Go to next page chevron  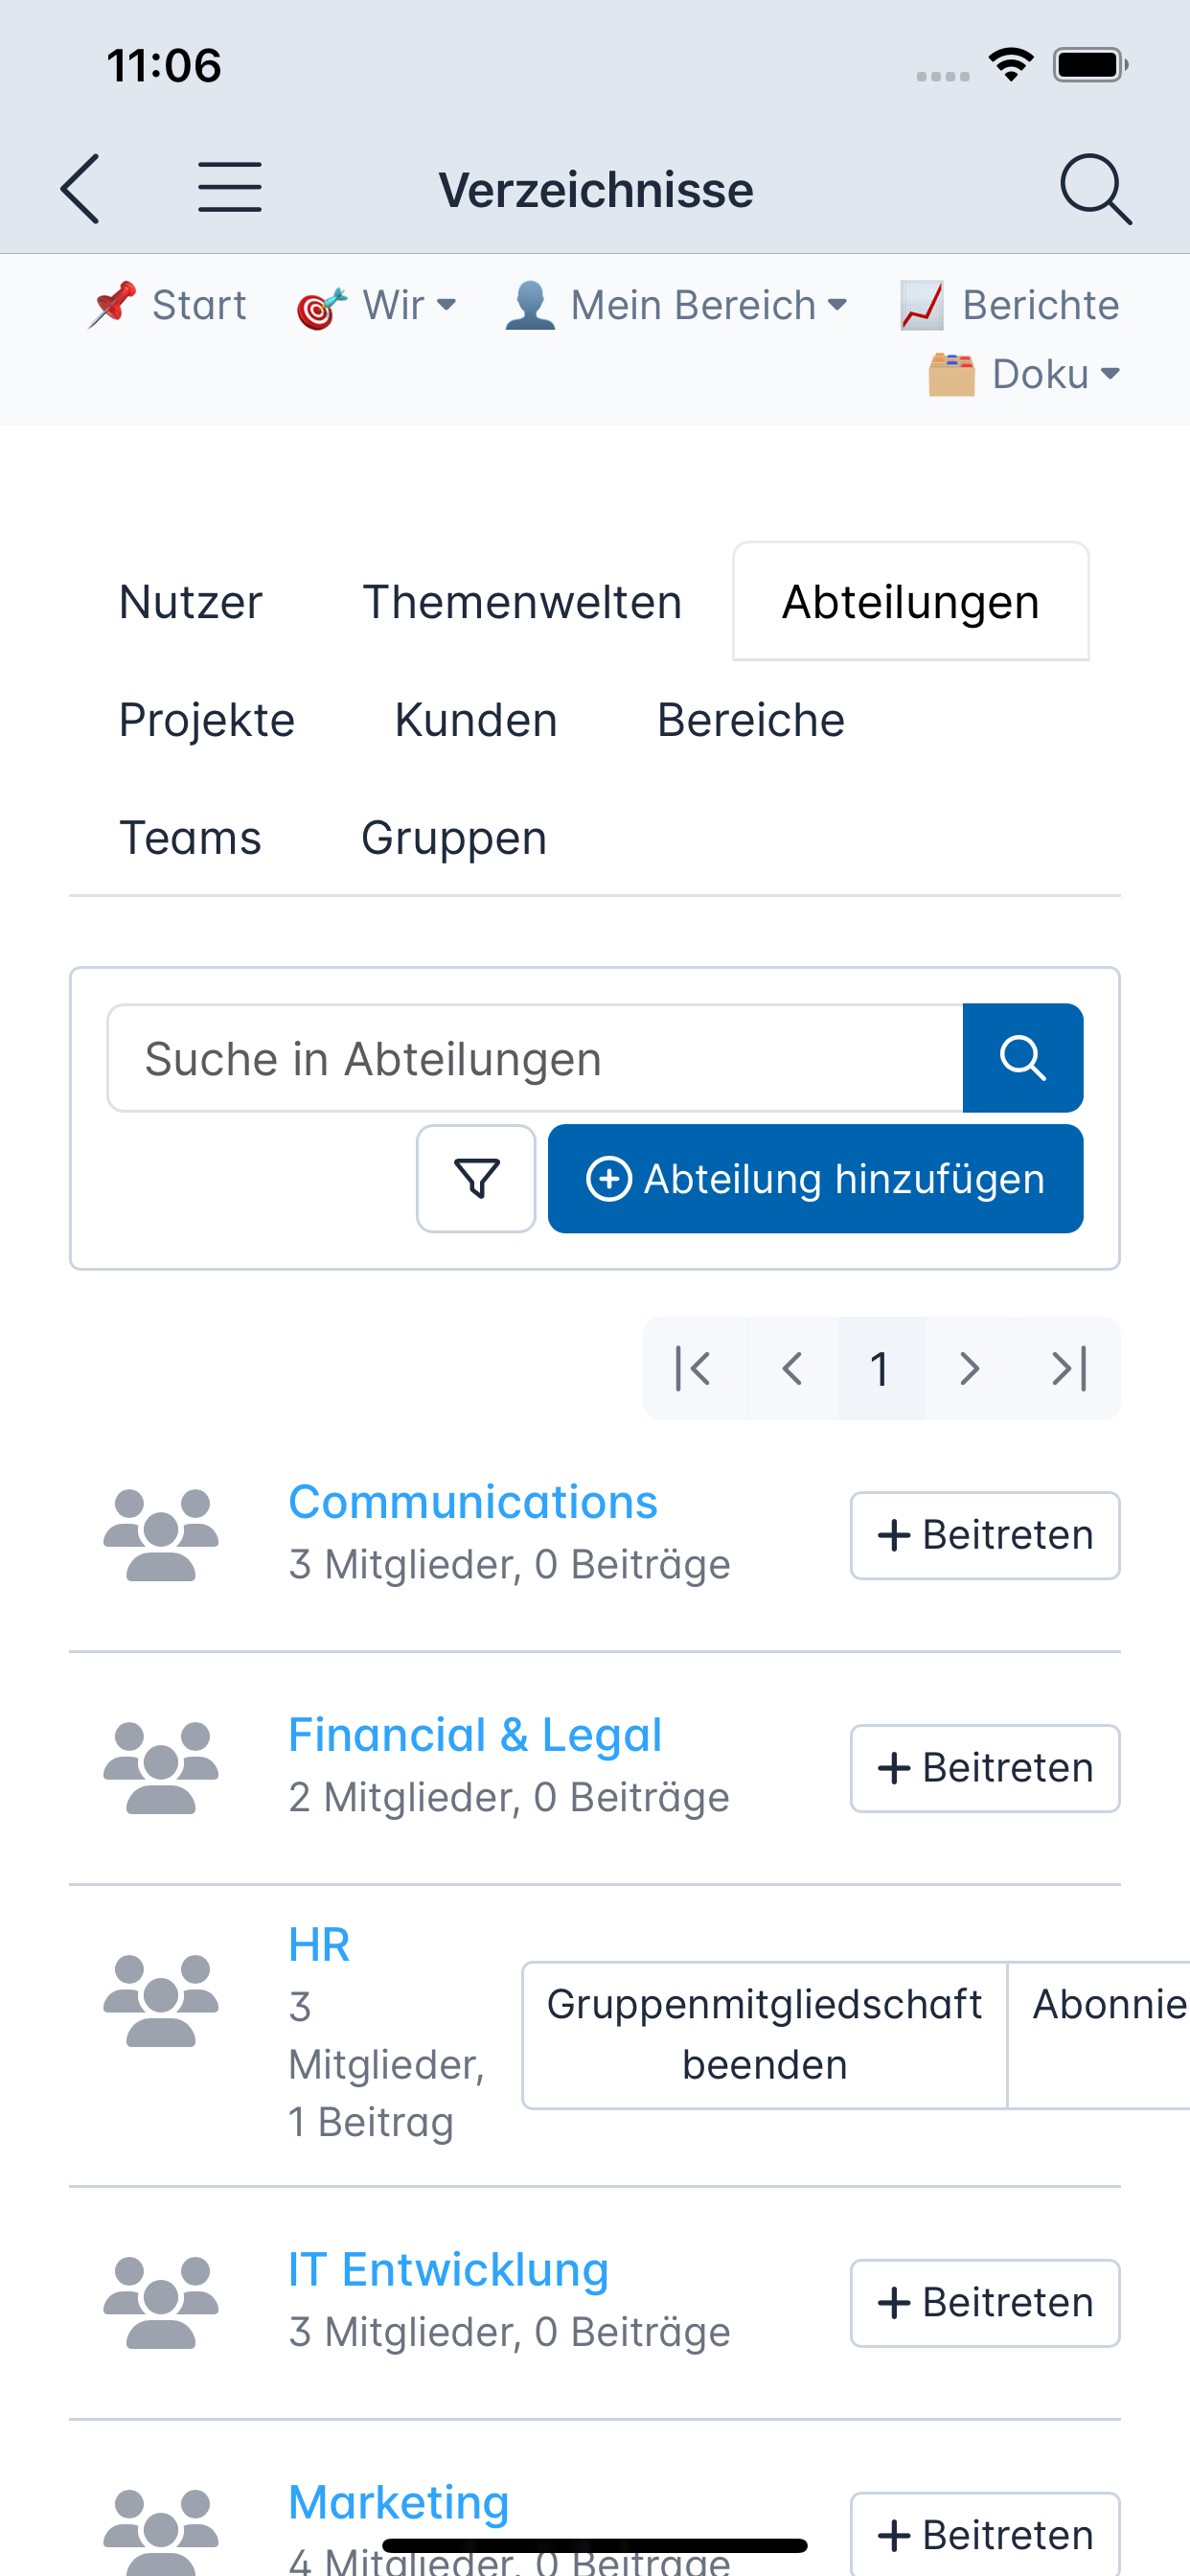click(x=969, y=1368)
